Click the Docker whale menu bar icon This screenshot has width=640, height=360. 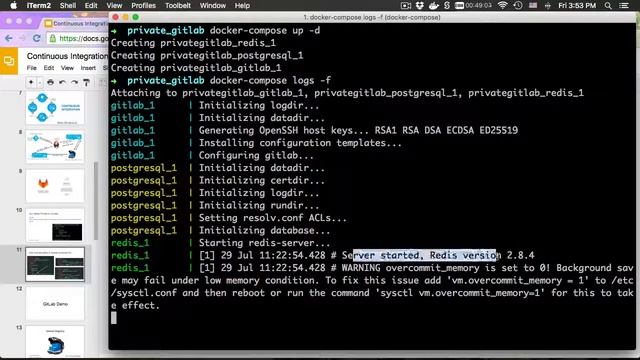tap(433, 5)
